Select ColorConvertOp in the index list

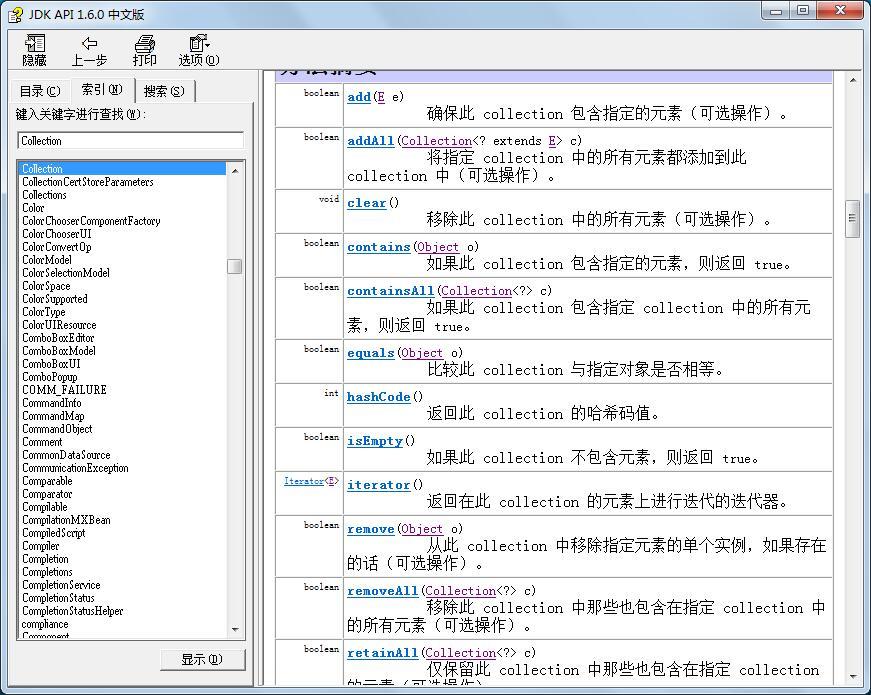click(57, 247)
